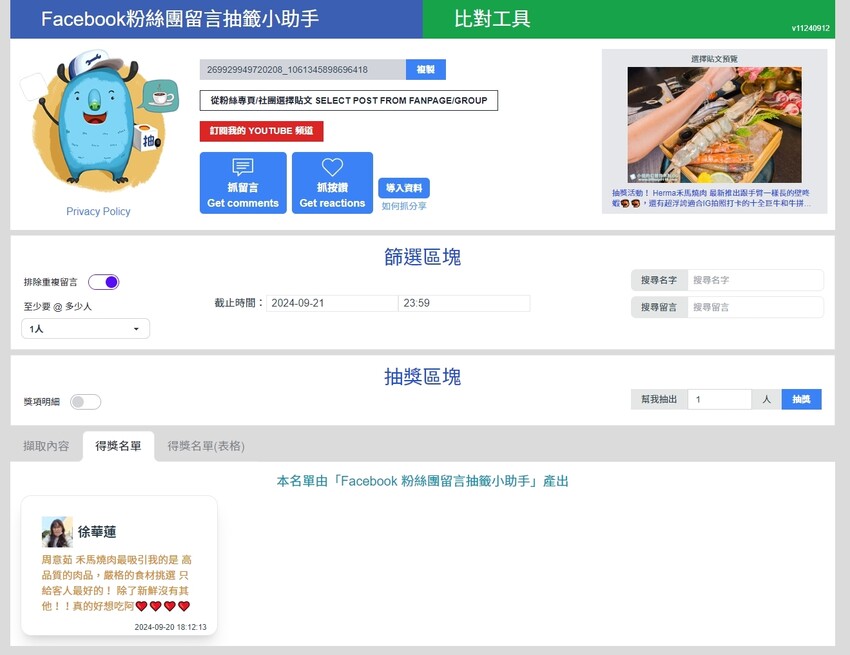Click the version label v11240912

coord(810,28)
